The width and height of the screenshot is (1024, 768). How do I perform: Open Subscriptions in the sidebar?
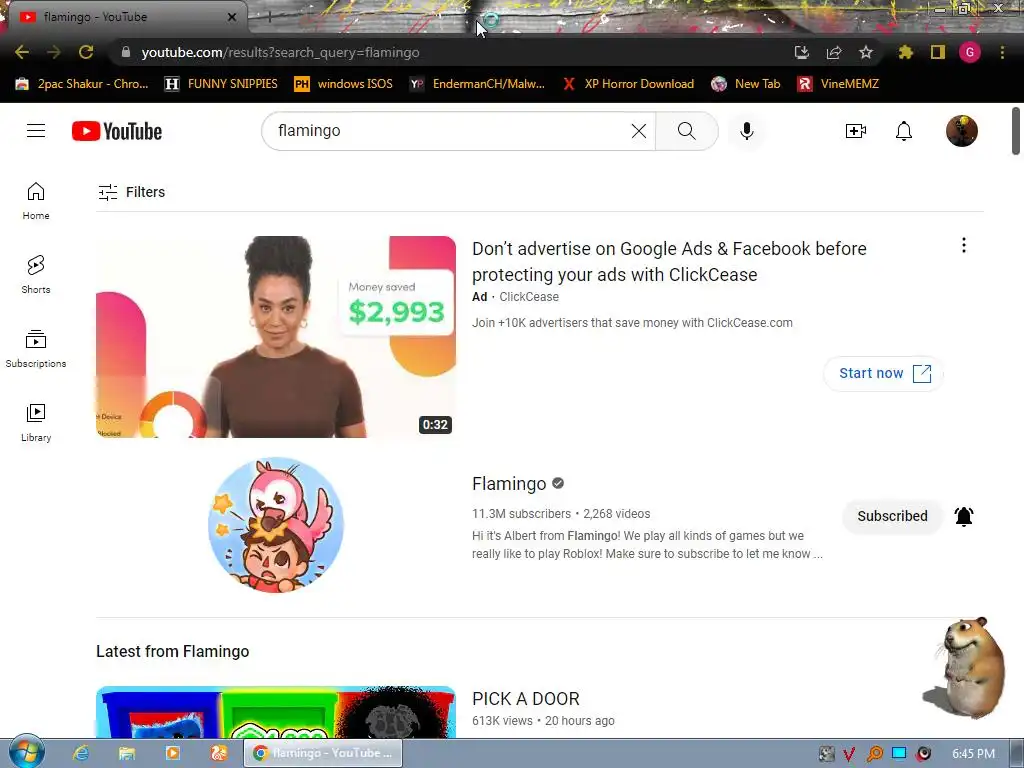36,349
